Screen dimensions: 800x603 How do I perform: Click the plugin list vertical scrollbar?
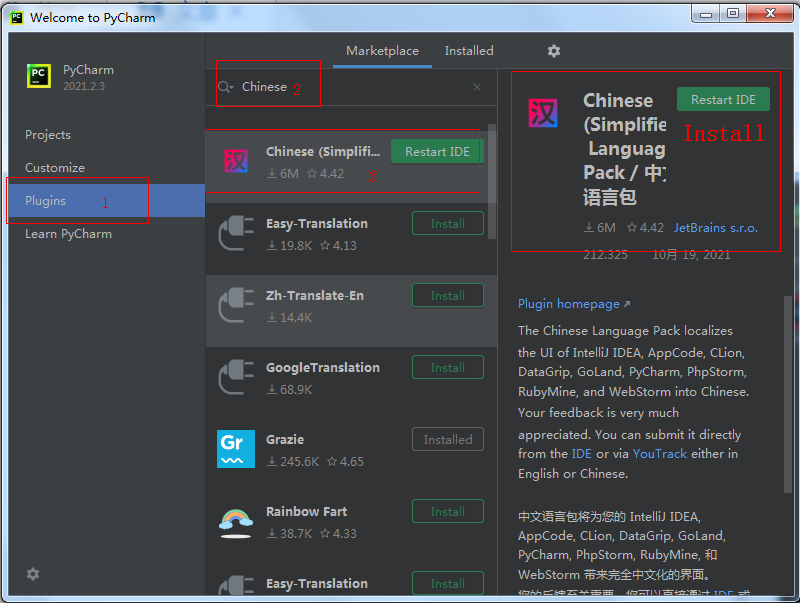(x=491, y=180)
